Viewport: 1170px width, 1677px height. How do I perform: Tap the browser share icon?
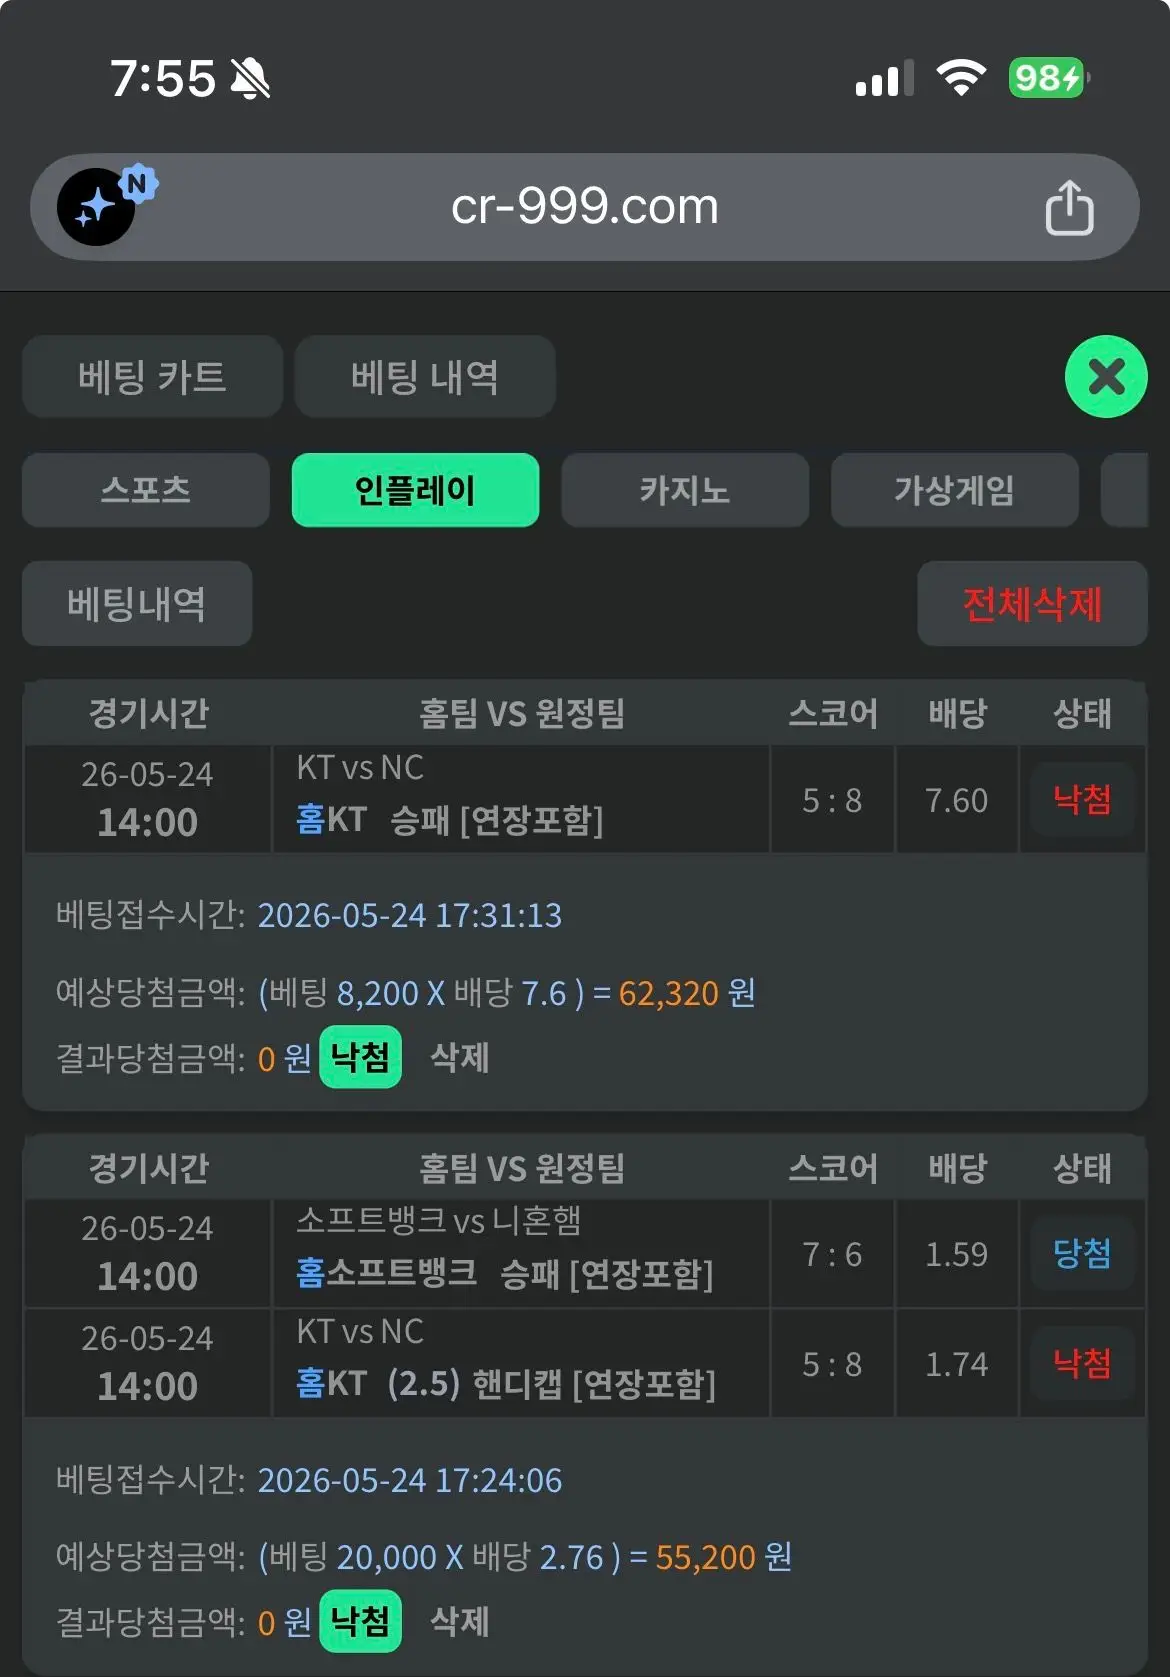click(1069, 208)
